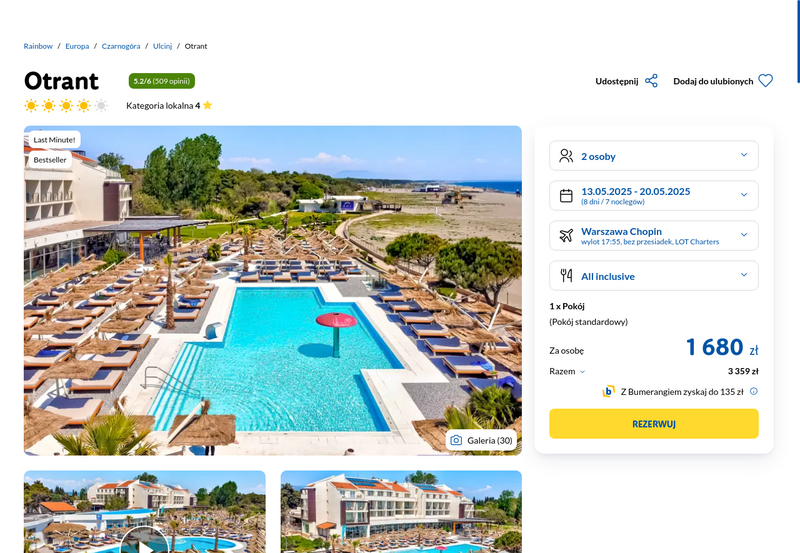Expand the 2 osoby dropdown

point(654,156)
